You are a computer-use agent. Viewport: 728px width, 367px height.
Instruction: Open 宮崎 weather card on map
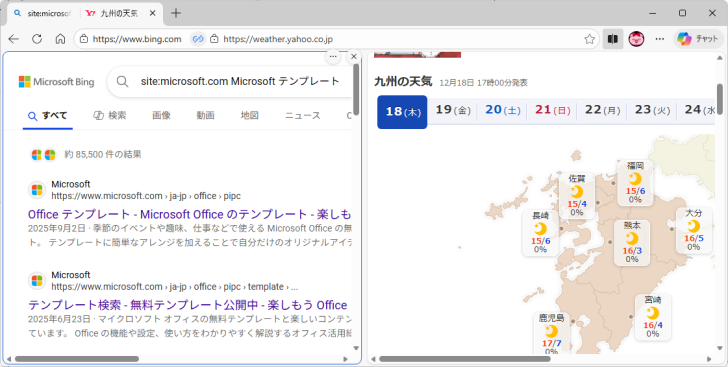(652, 317)
